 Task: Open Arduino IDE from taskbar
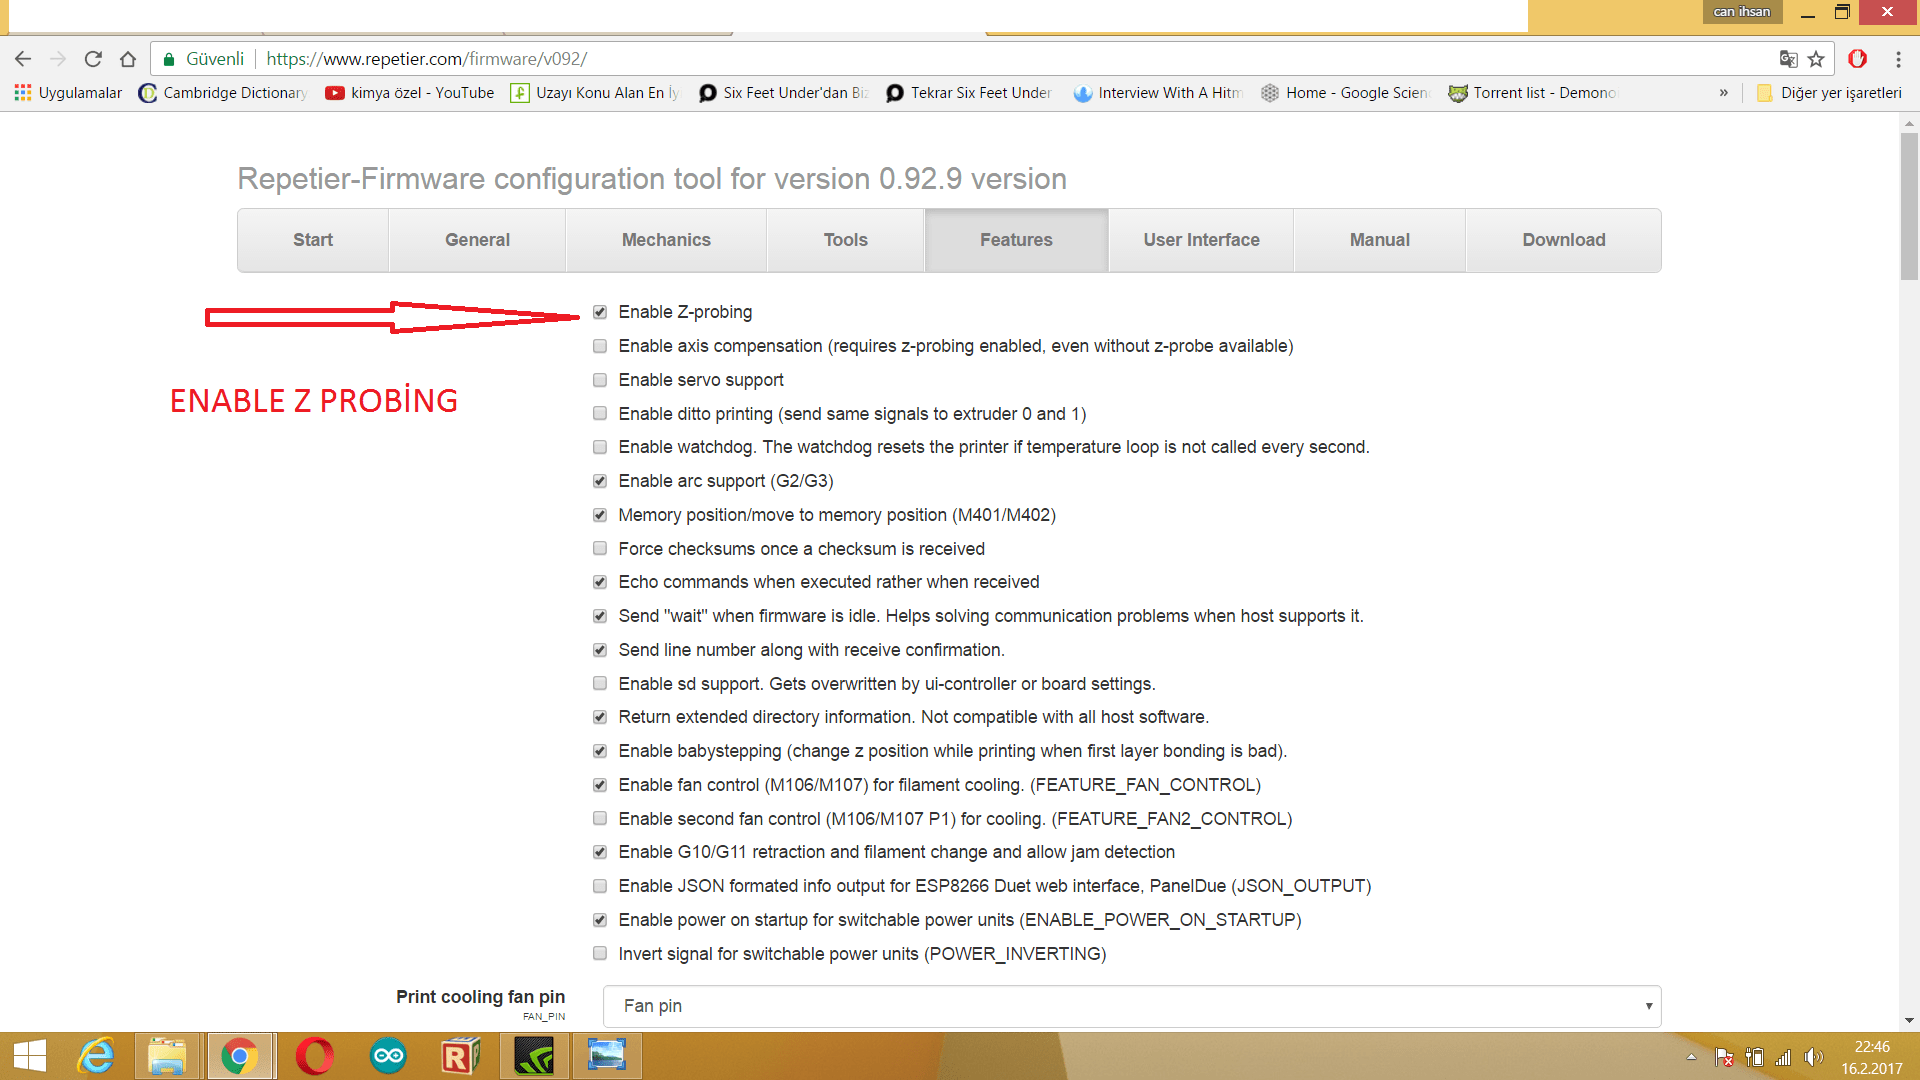388,1056
